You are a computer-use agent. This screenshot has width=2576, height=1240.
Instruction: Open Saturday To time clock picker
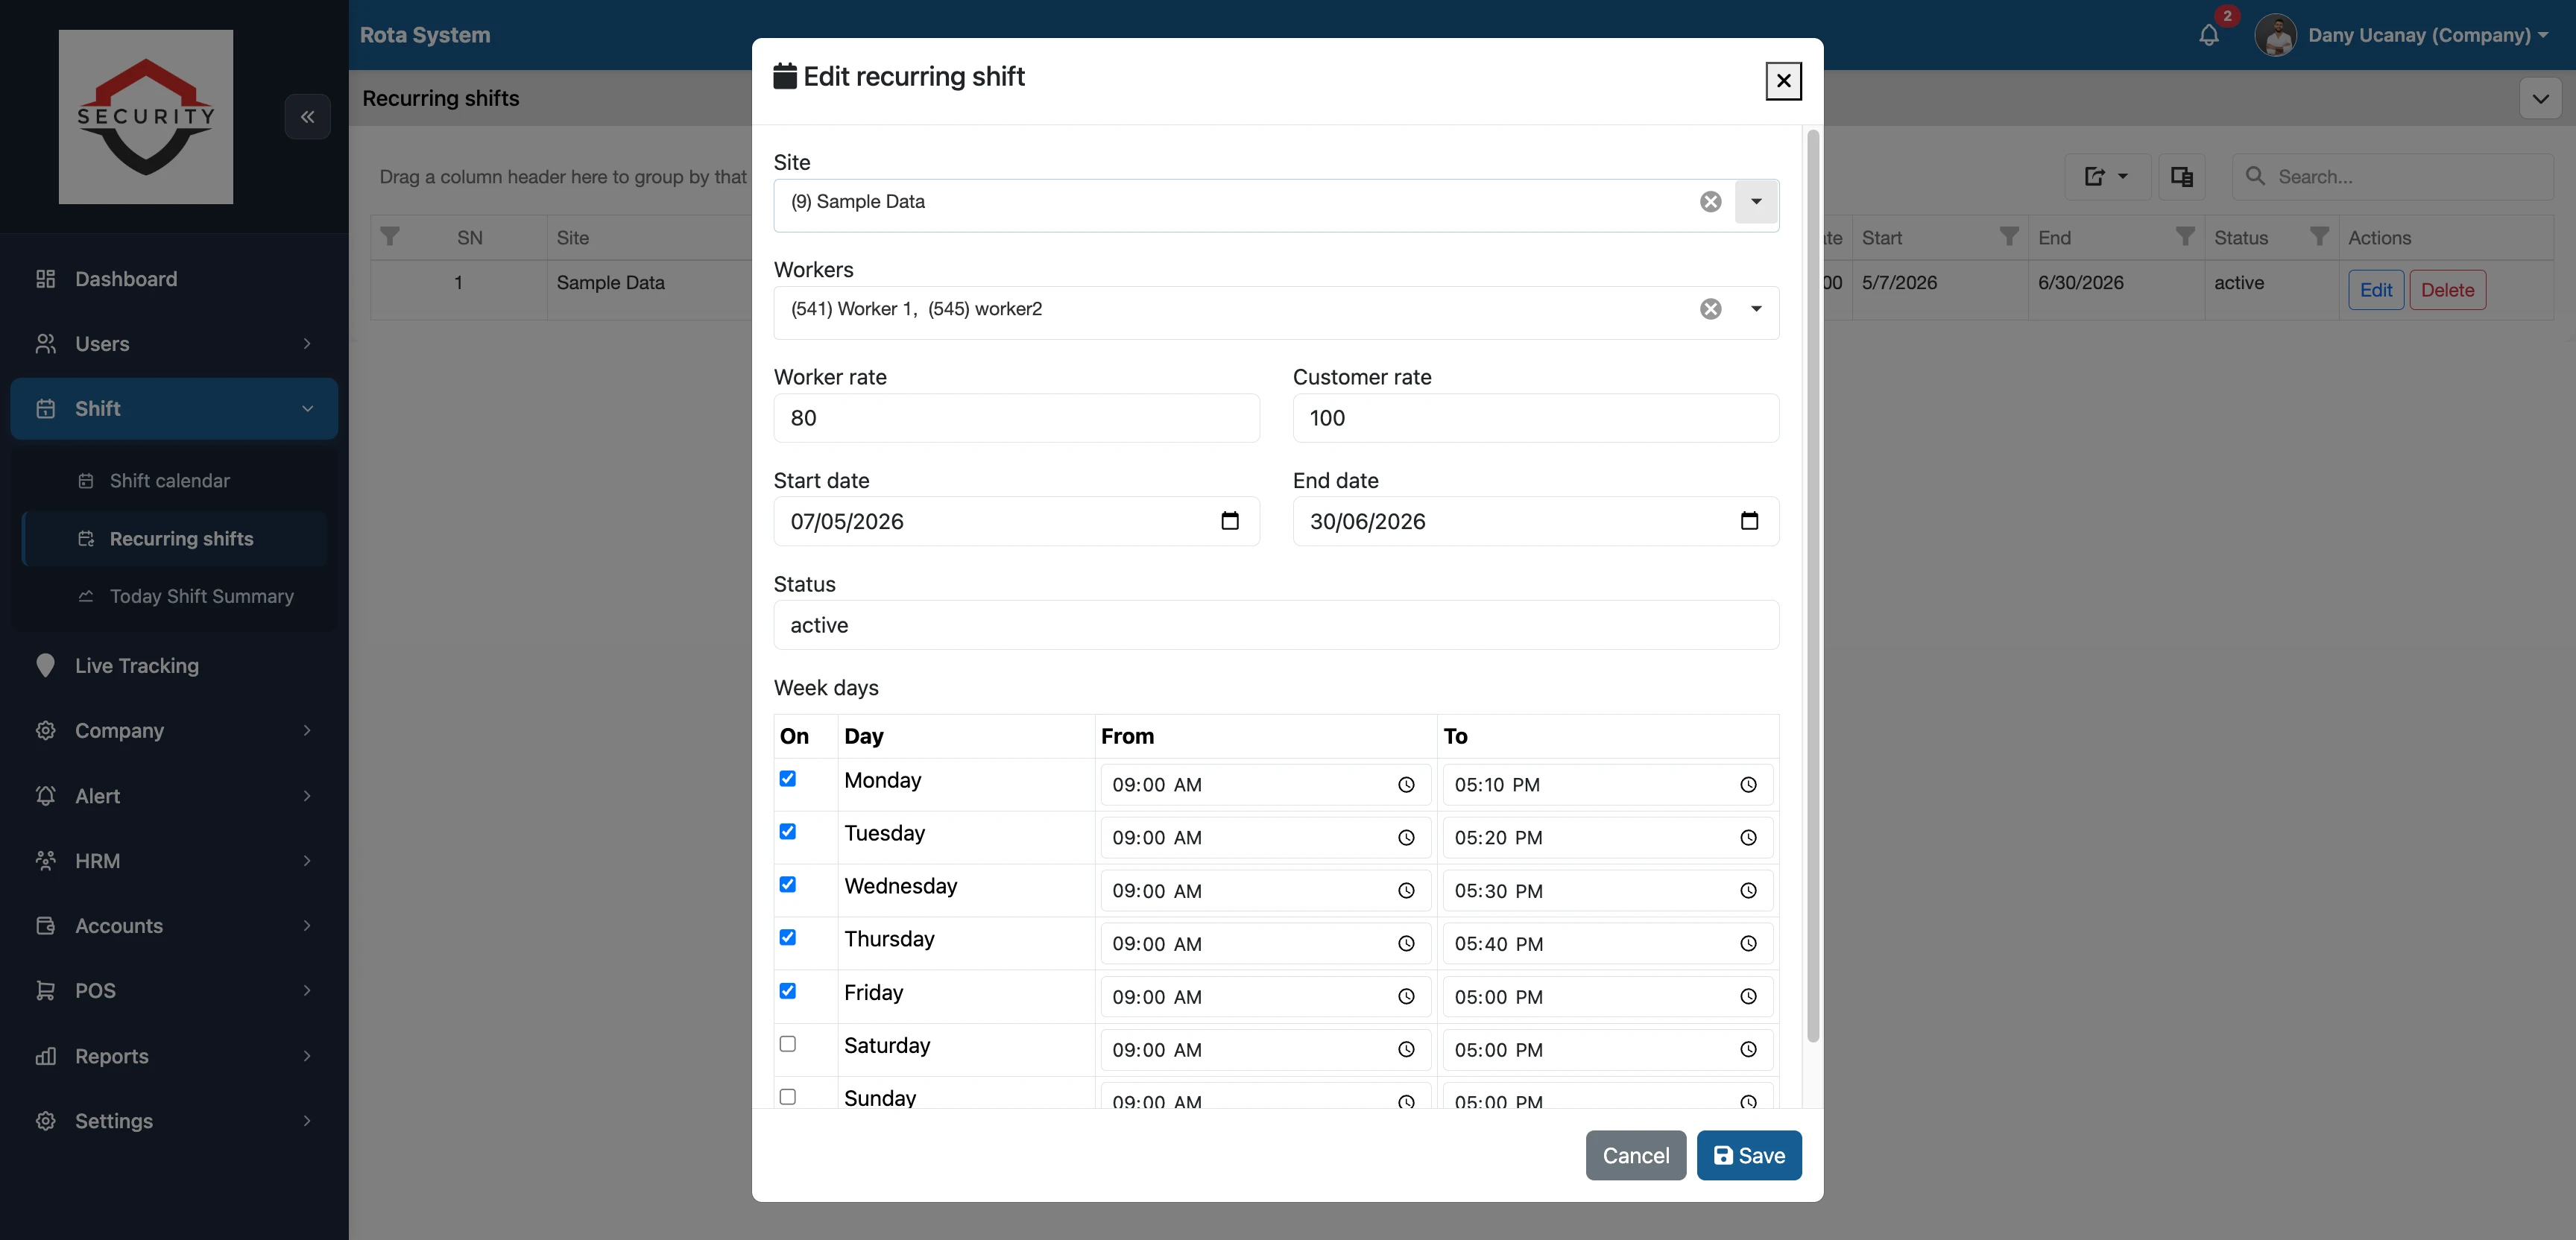coord(1748,1050)
